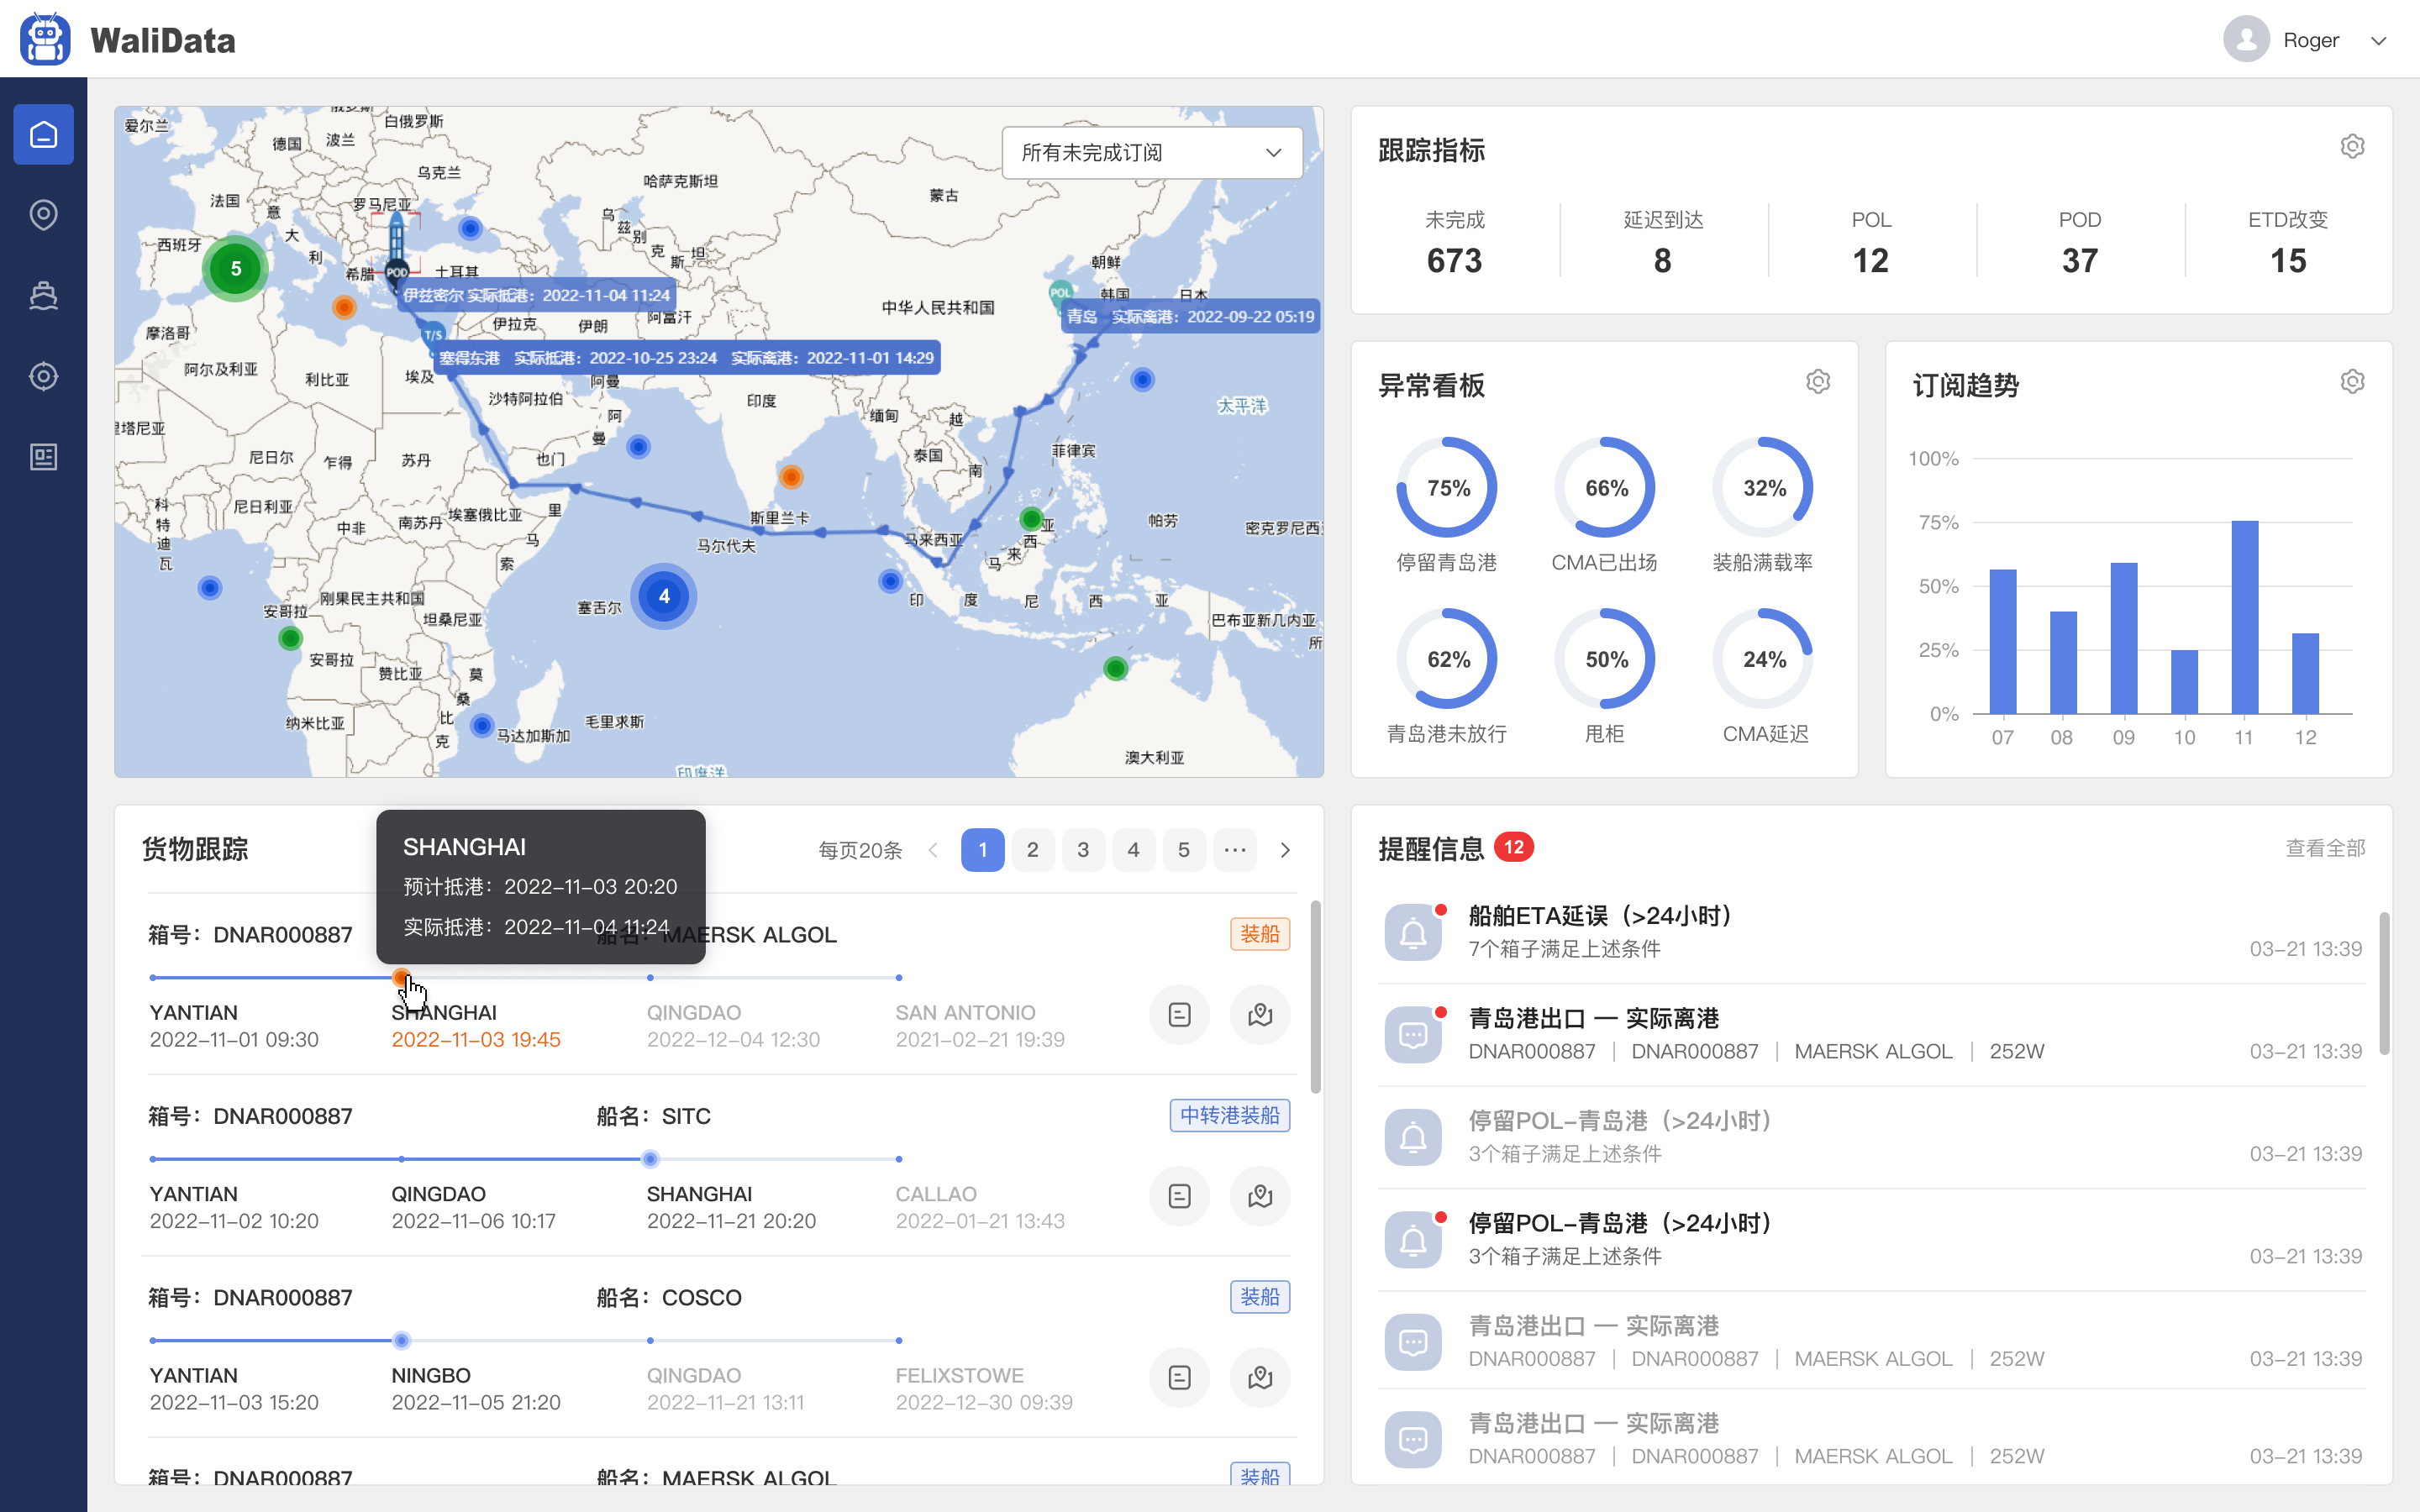Click the orange SHANGHAI timeline node
This screenshot has width=2420, height=1512.
click(x=401, y=977)
